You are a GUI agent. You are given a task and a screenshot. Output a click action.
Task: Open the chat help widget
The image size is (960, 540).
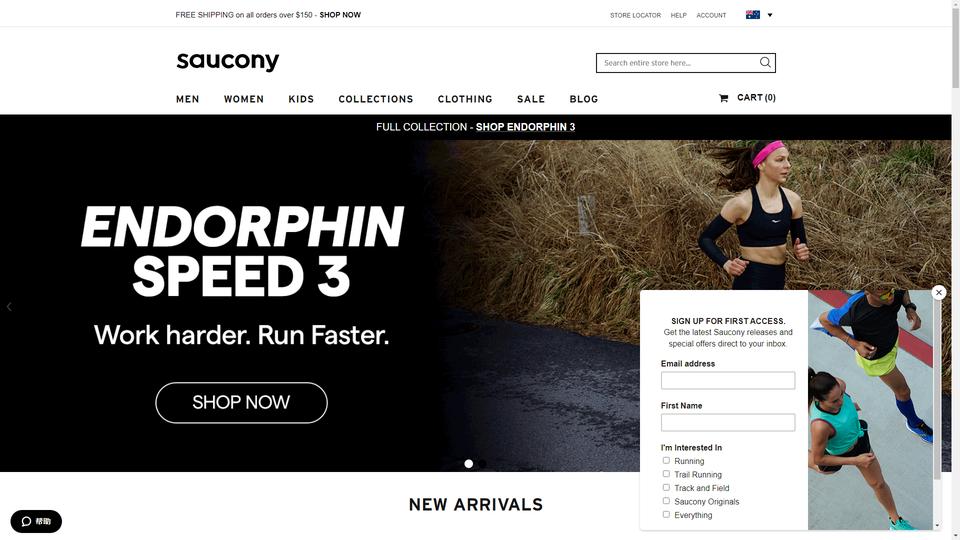(36, 521)
